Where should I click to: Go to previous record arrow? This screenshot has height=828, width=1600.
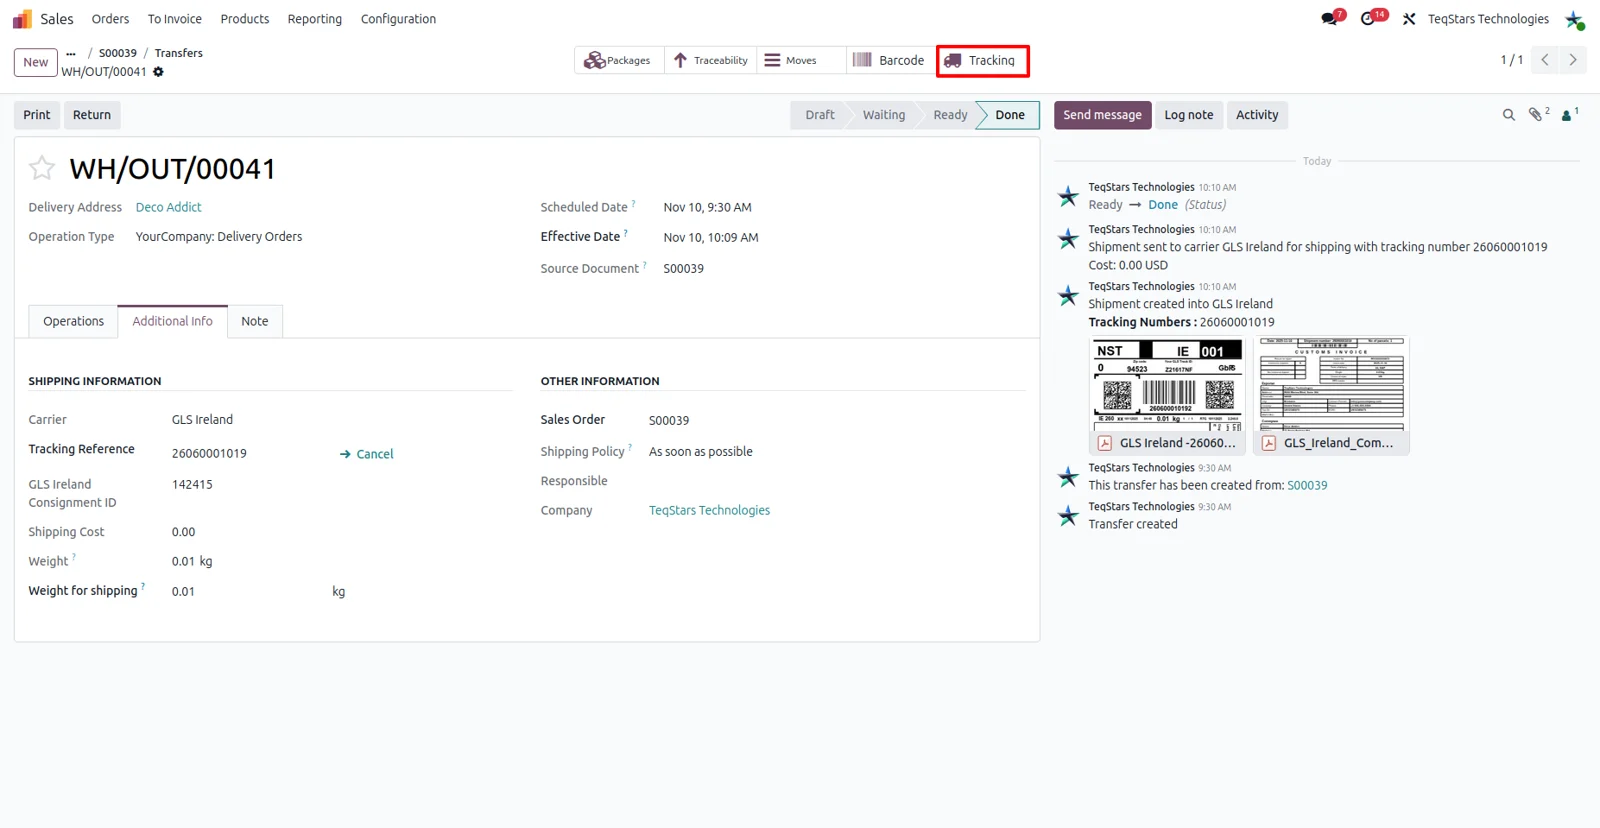tap(1545, 60)
